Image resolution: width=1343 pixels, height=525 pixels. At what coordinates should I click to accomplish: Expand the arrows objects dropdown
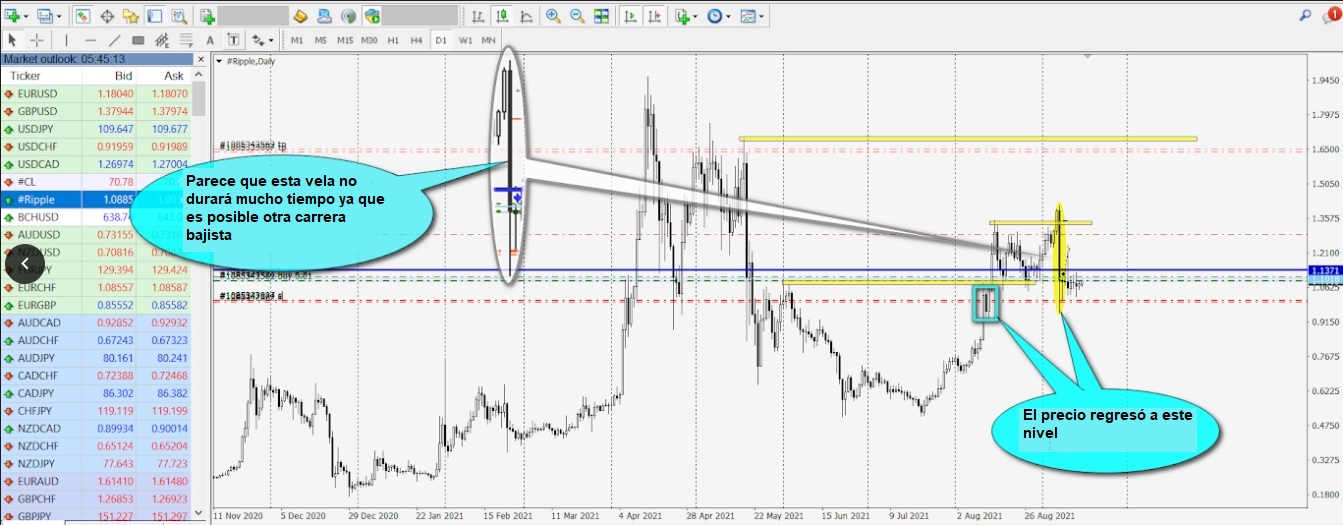click(x=271, y=40)
